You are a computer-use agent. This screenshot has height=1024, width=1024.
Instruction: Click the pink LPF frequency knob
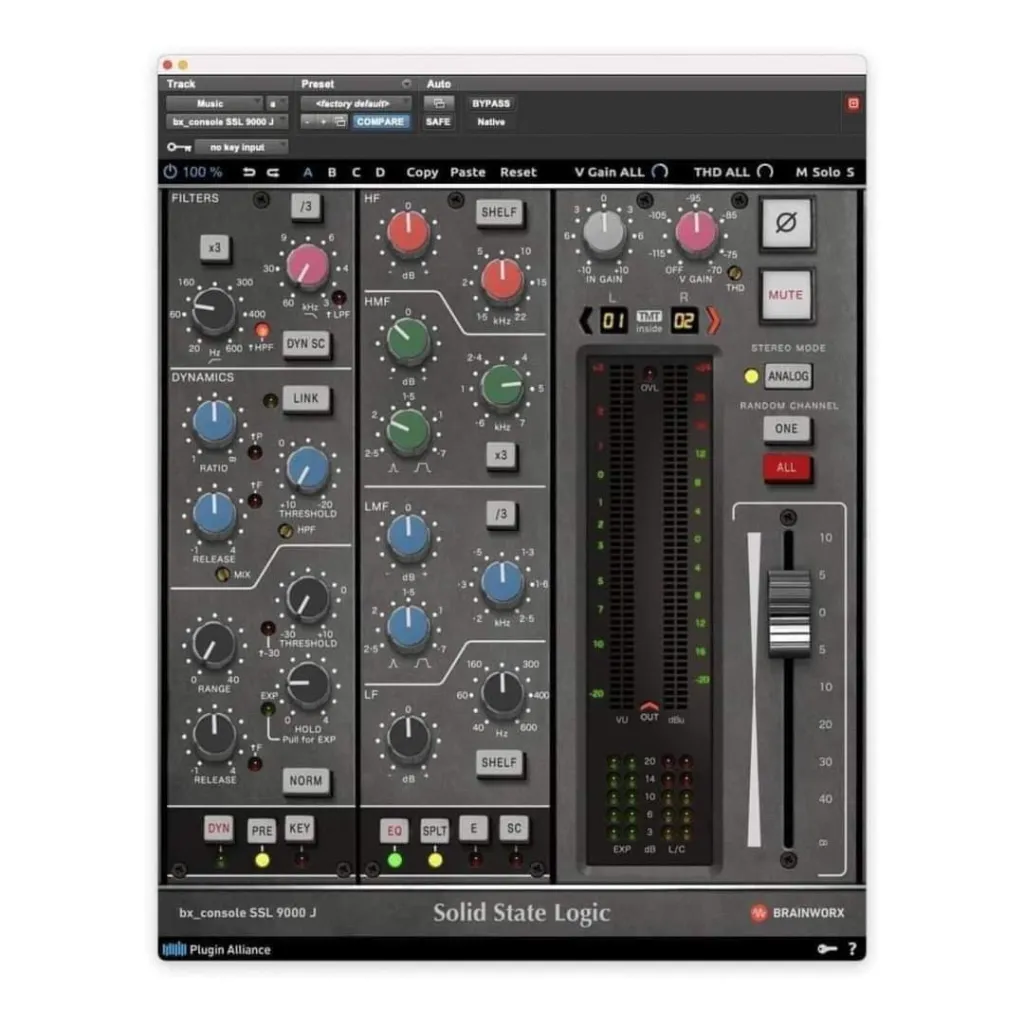point(307,266)
